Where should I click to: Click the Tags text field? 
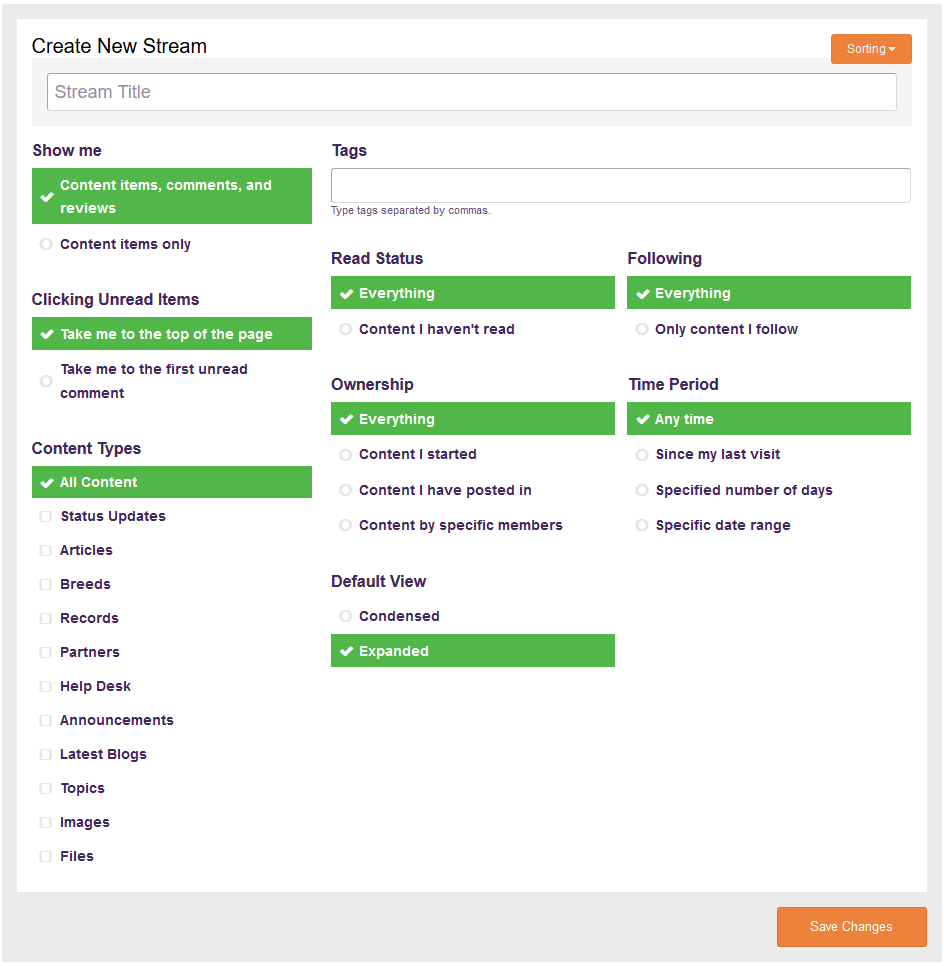tap(620, 186)
